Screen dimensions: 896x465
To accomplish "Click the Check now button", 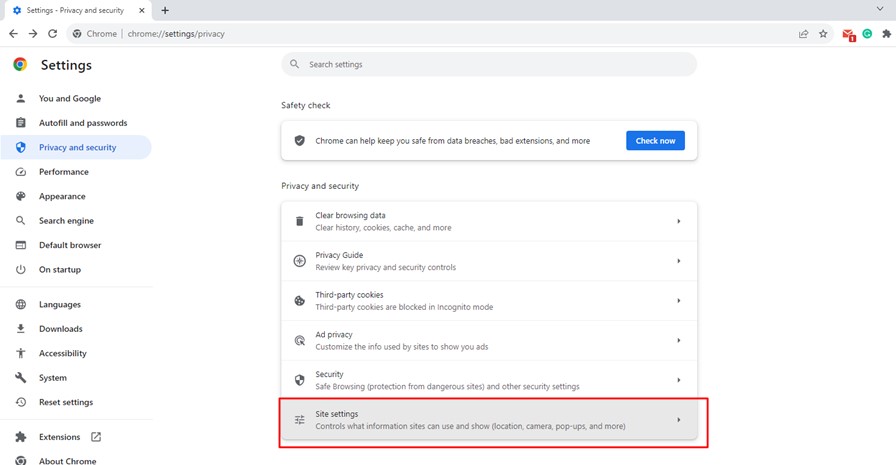I will pos(655,141).
